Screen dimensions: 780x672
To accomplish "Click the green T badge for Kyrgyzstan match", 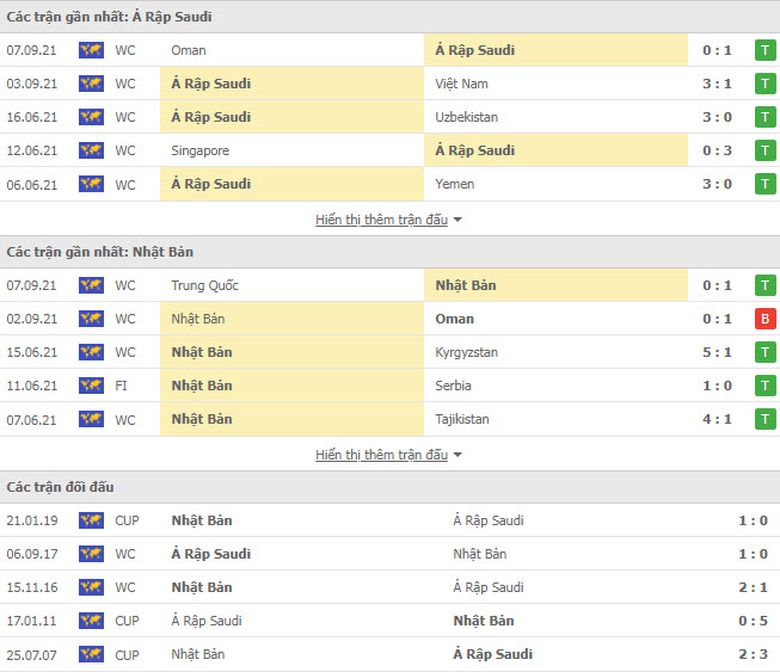I will point(765,352).
